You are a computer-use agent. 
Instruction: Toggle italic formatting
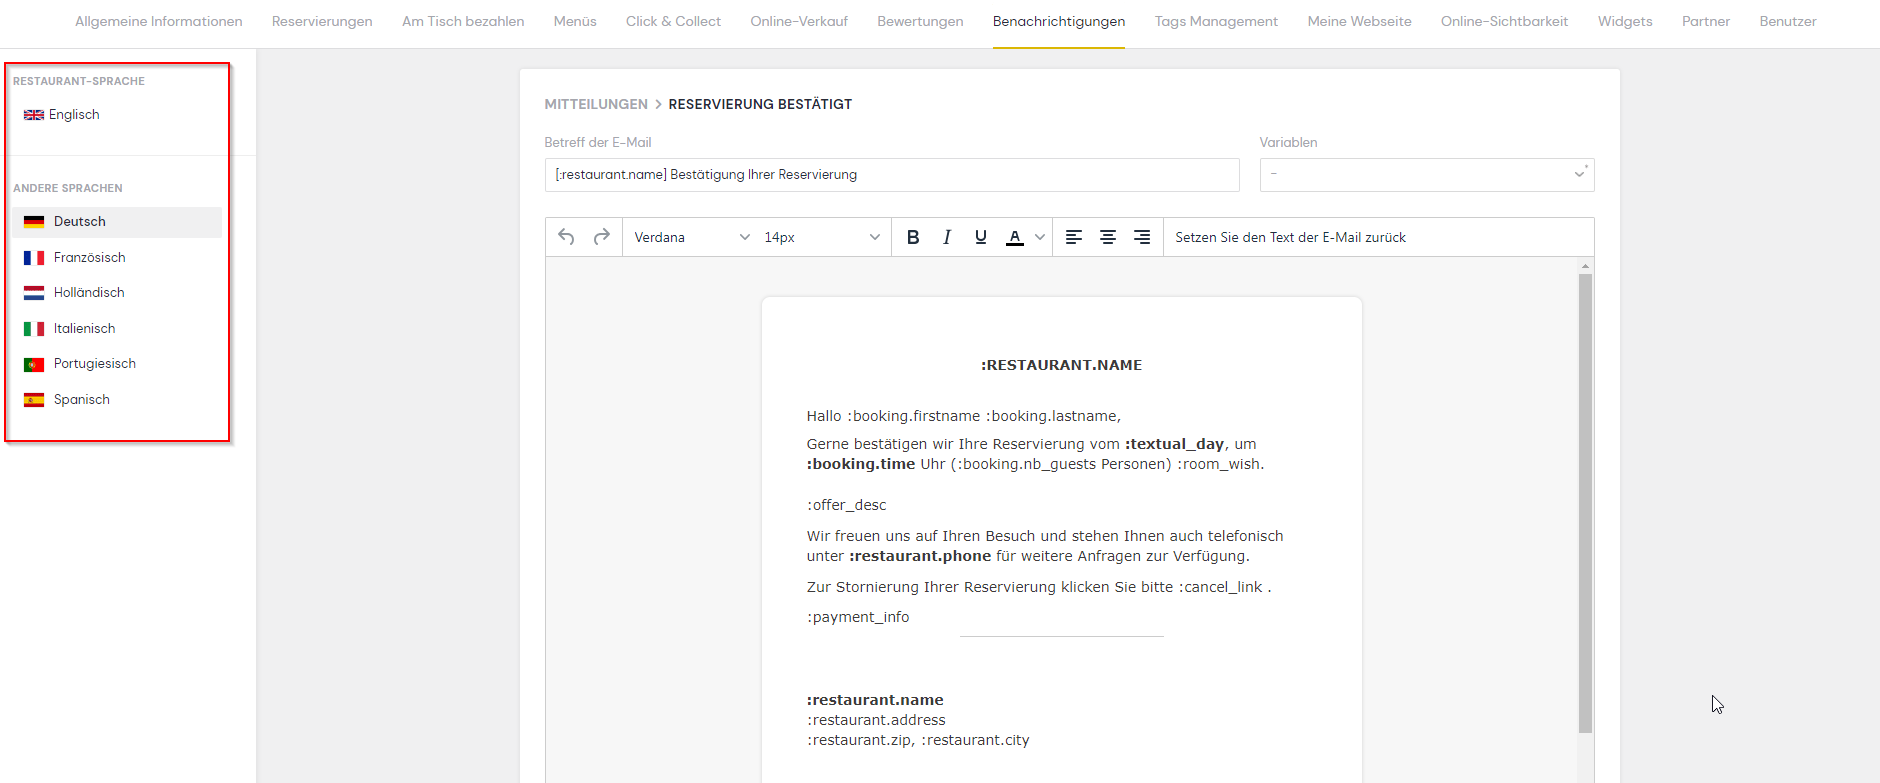coord(947,237)
